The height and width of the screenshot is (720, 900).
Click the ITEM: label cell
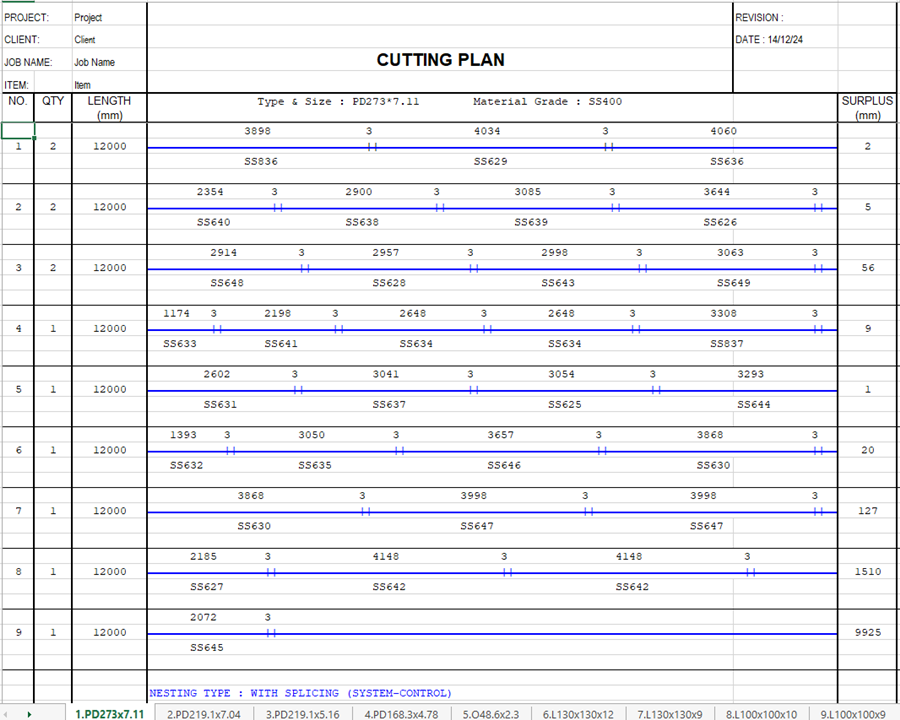tap(16, 85)
